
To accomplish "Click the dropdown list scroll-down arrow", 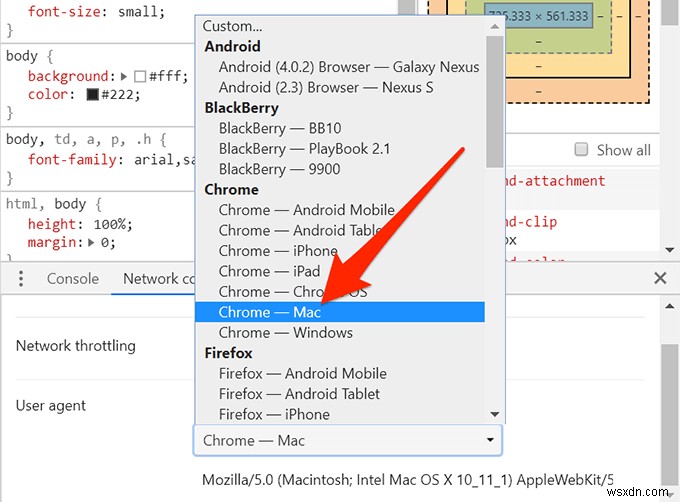I will (494, 414).
